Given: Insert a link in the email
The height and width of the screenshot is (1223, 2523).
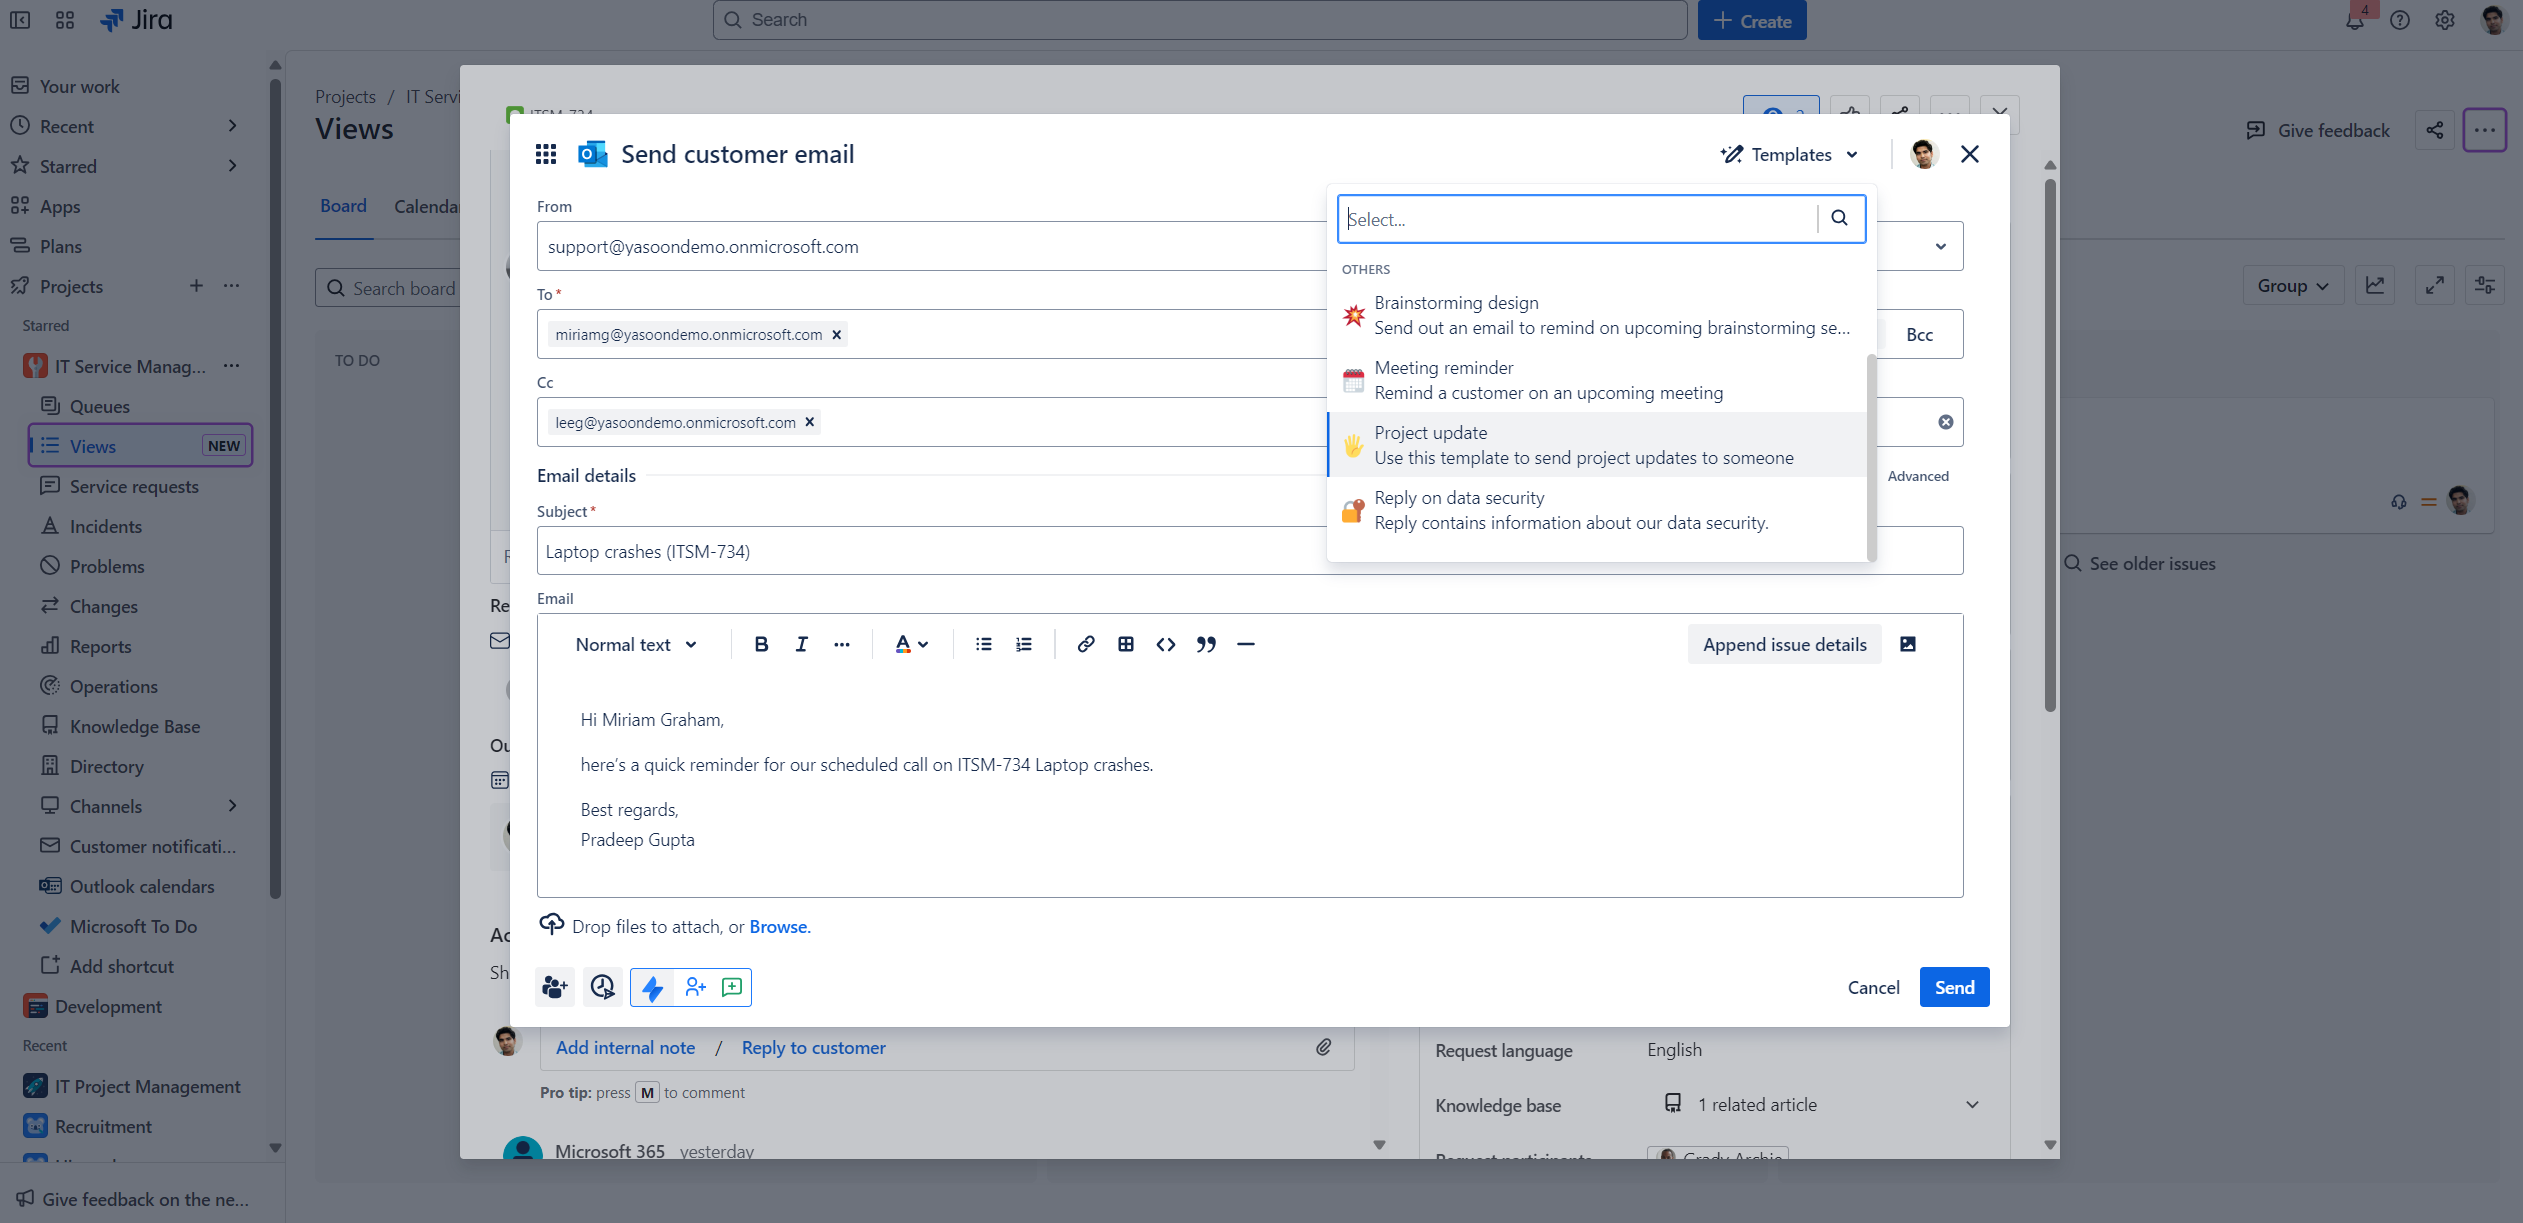Looking at the screenshot, I should [x=1085, y=644].
